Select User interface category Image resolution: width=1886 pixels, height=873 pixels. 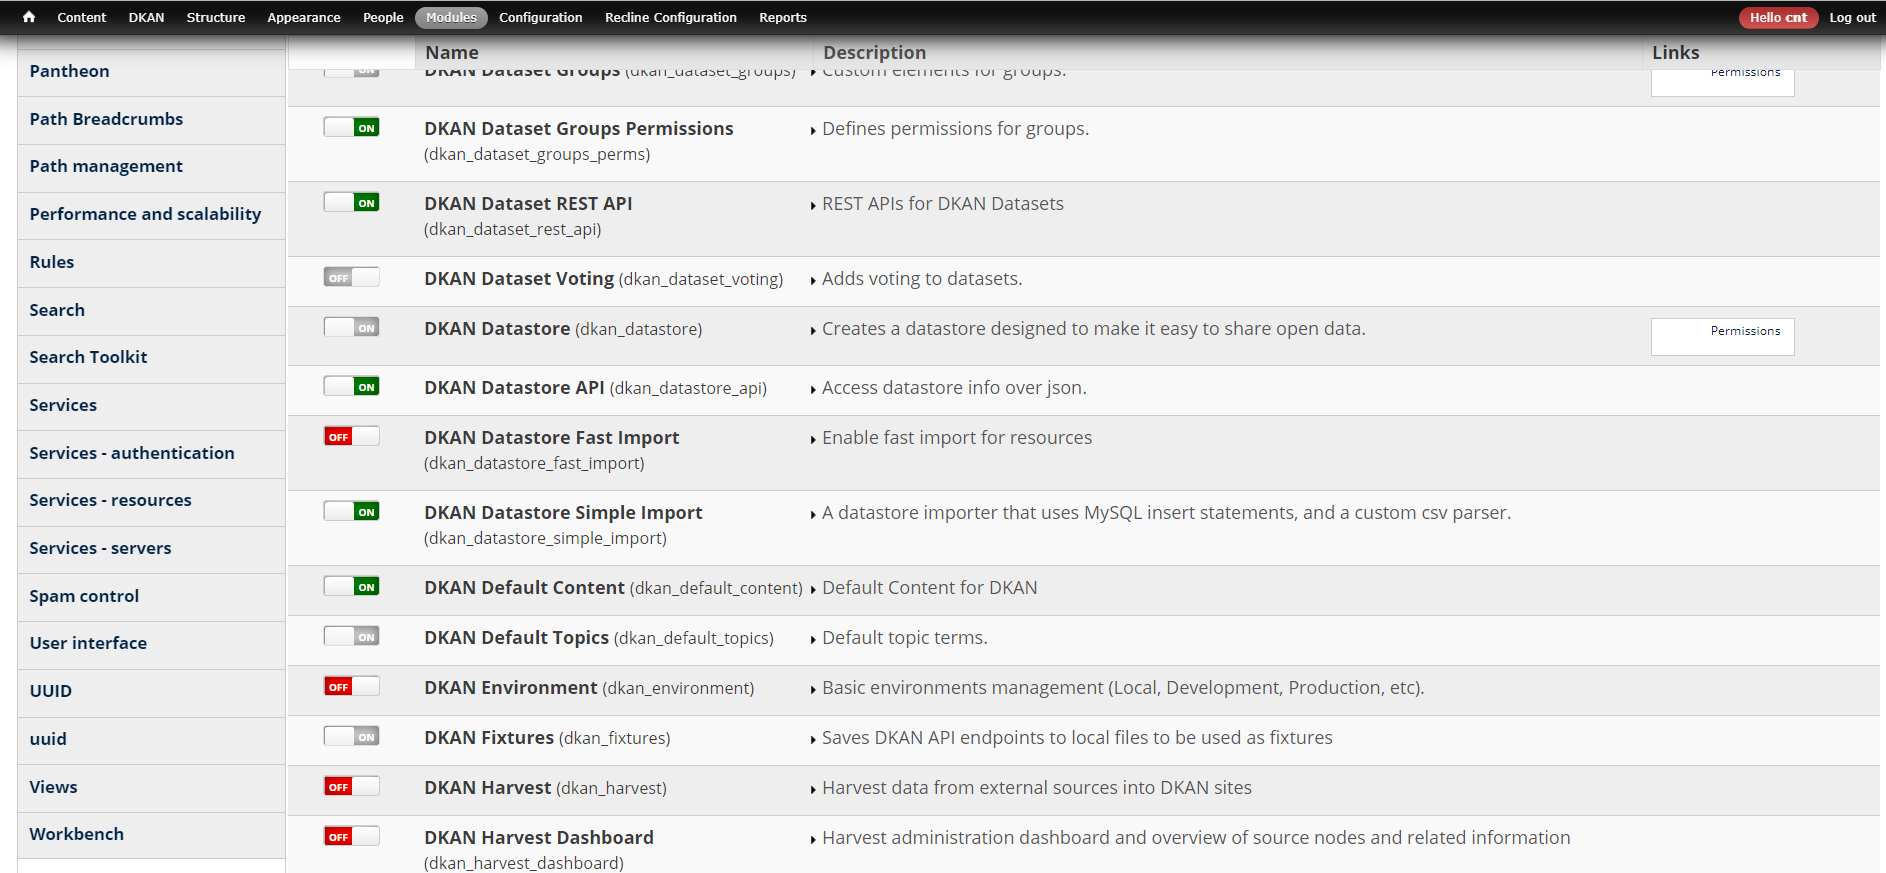(x=151, y=644)
